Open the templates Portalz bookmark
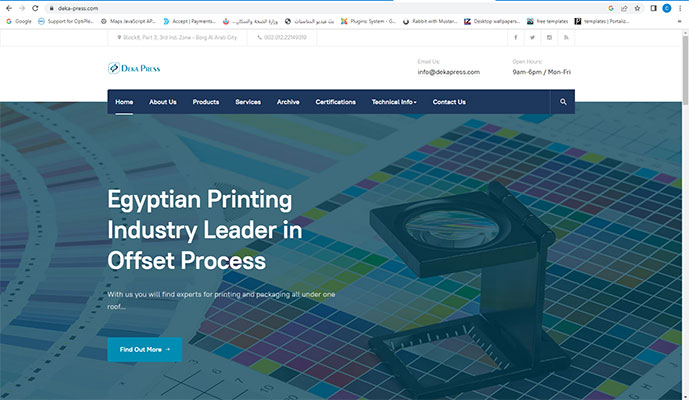This screenshot has height=400, width=689. [x=602, y=21]
